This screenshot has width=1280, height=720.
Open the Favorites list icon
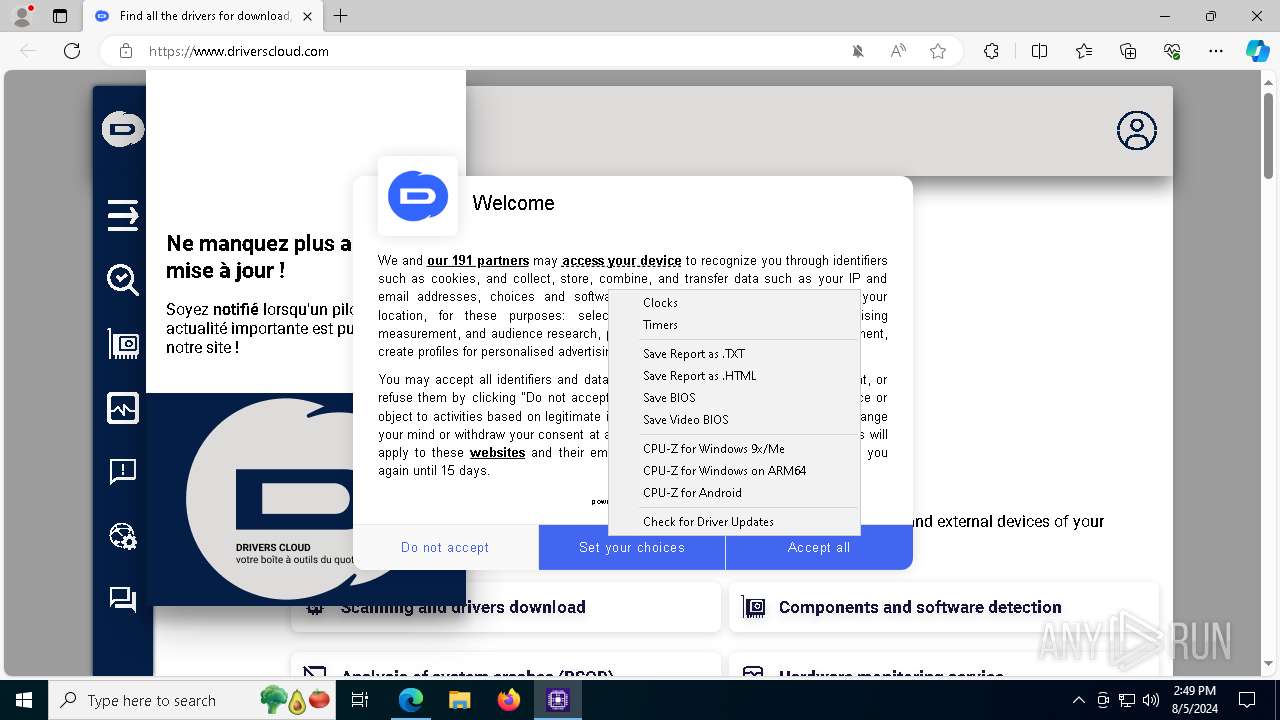pos(1084,51)
